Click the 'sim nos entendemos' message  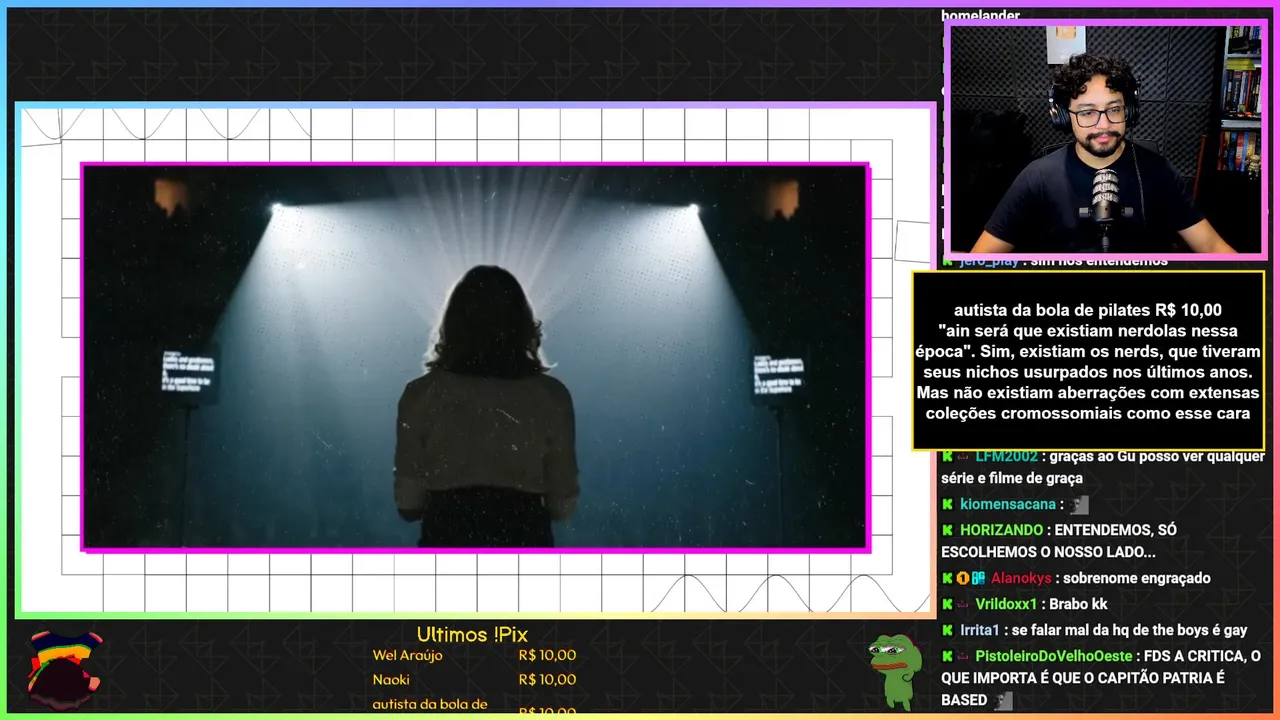point(1099,261)
